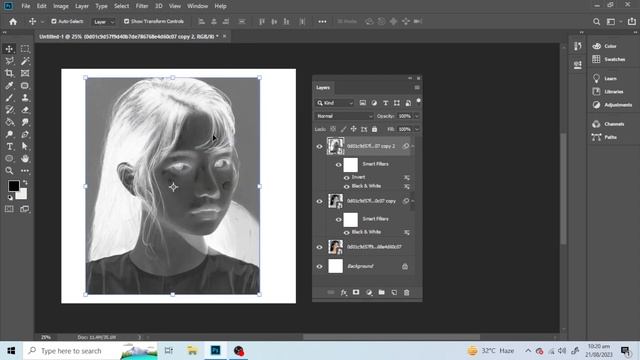
Task: Click the white background color swatch
Action: point(23,195)
